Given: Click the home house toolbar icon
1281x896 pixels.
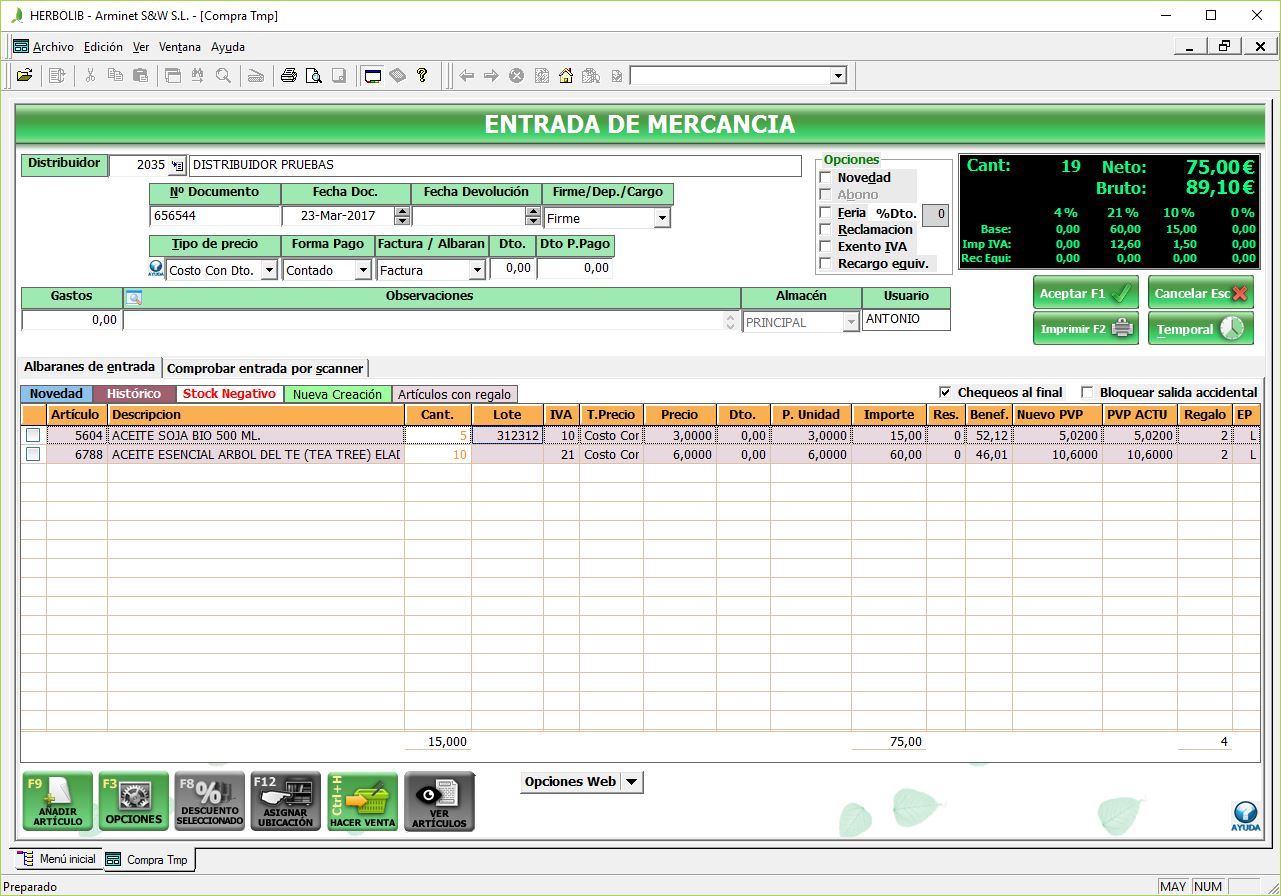Looking at the screenshot, I should tap(566, 75).
